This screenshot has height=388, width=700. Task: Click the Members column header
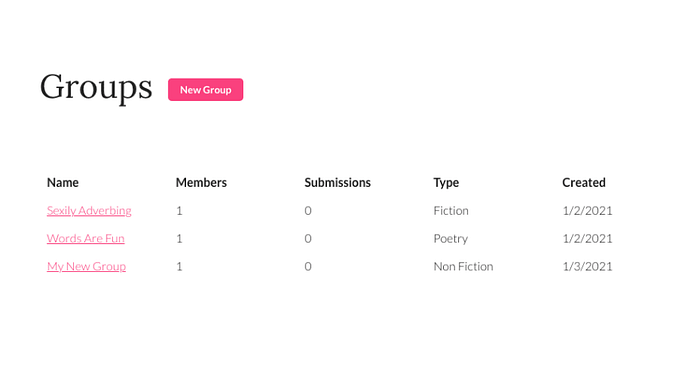click(x=201, y=183)
